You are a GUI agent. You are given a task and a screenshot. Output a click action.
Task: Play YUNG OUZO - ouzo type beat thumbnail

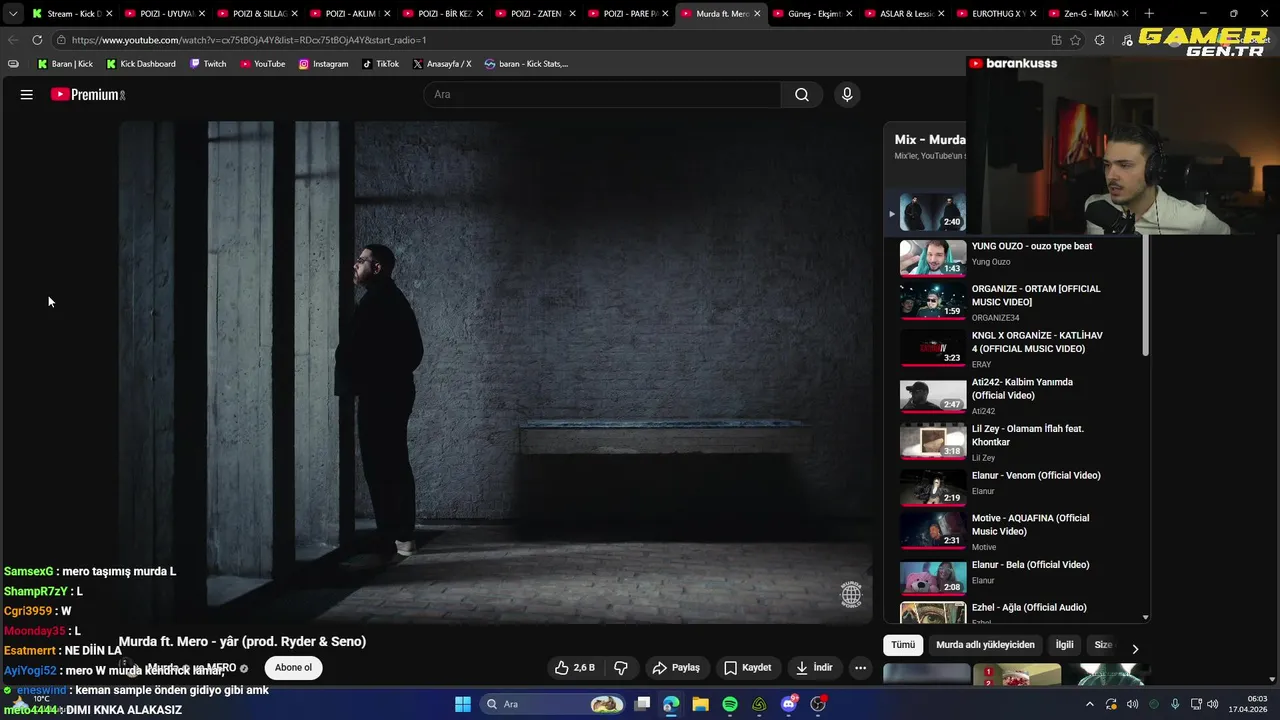(x=933, y=257)
